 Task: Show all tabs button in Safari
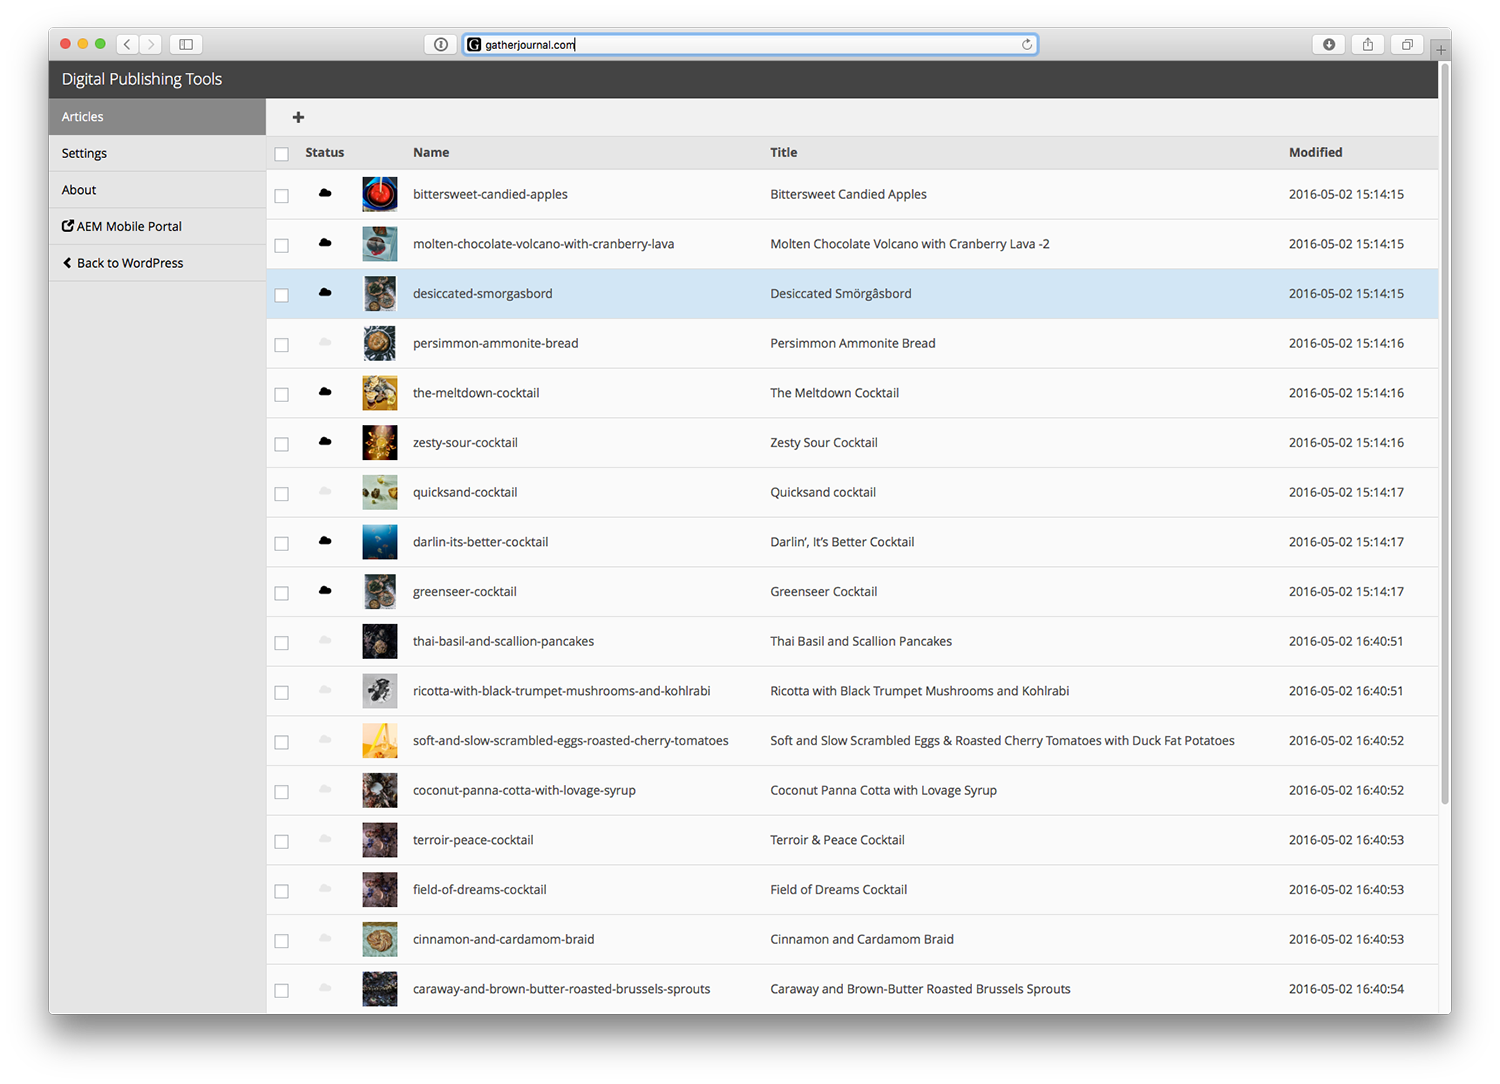[x=1407, y=44]
